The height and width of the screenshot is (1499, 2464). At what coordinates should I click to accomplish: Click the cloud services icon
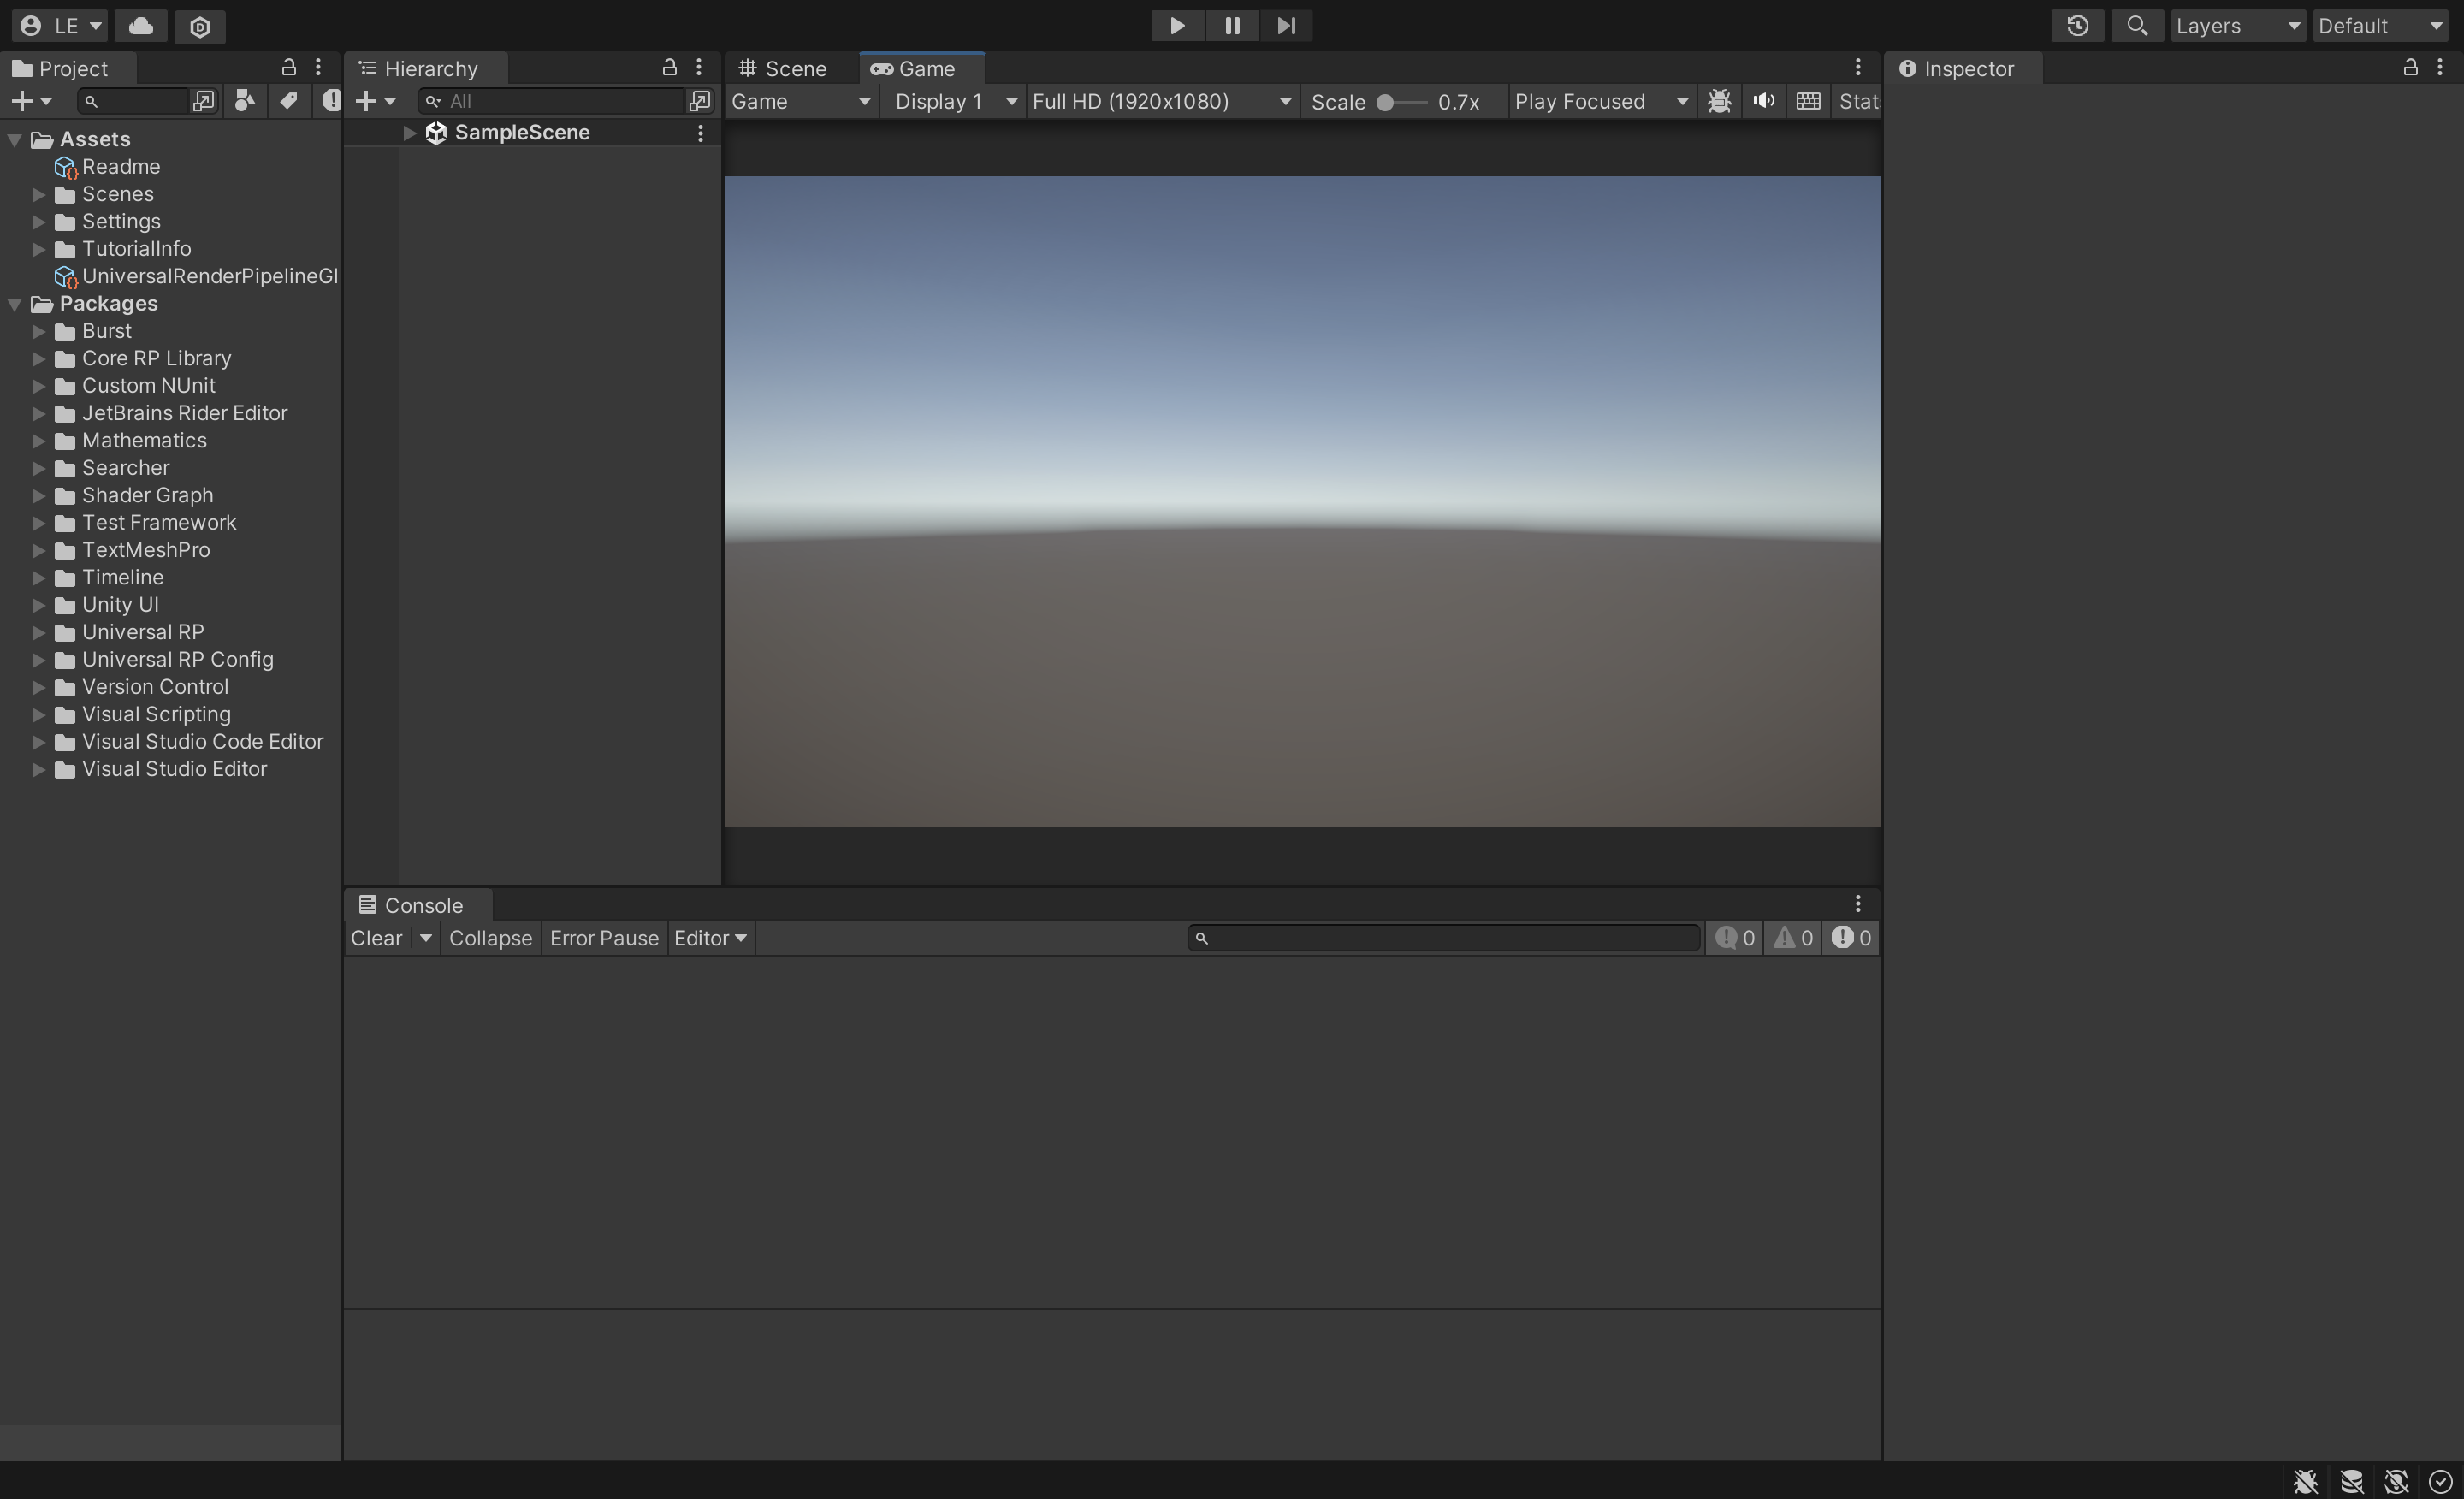(x=141, y=26)
